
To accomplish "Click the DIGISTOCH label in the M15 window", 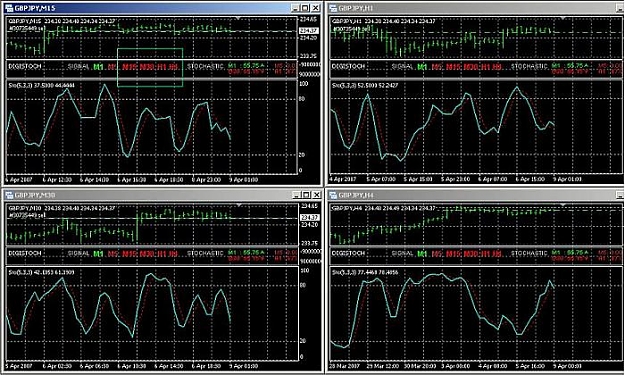I will [25, 66].
